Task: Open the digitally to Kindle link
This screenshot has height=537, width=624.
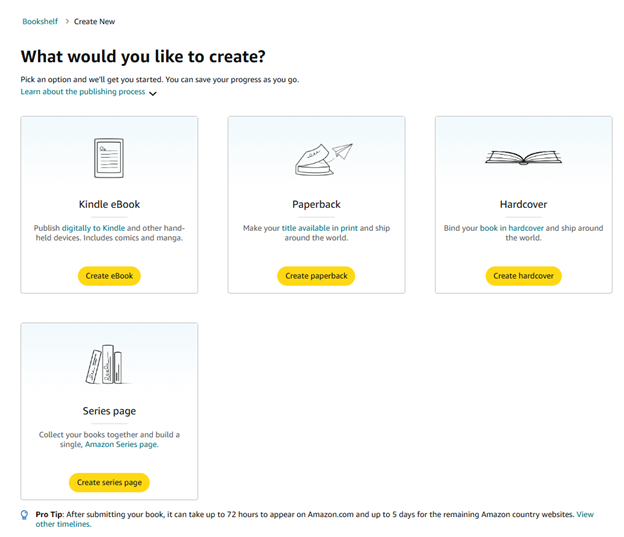Action: [x=94, y=228]
